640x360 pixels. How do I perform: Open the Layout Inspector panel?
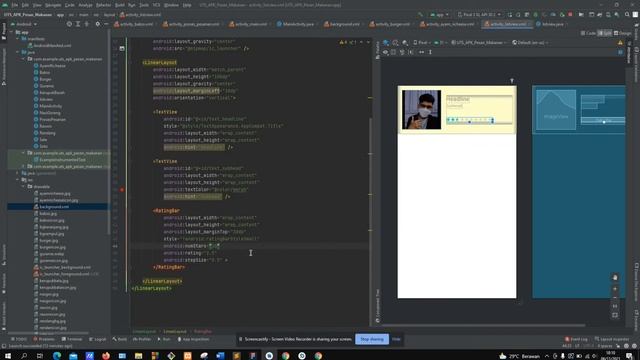pos(612,339)
